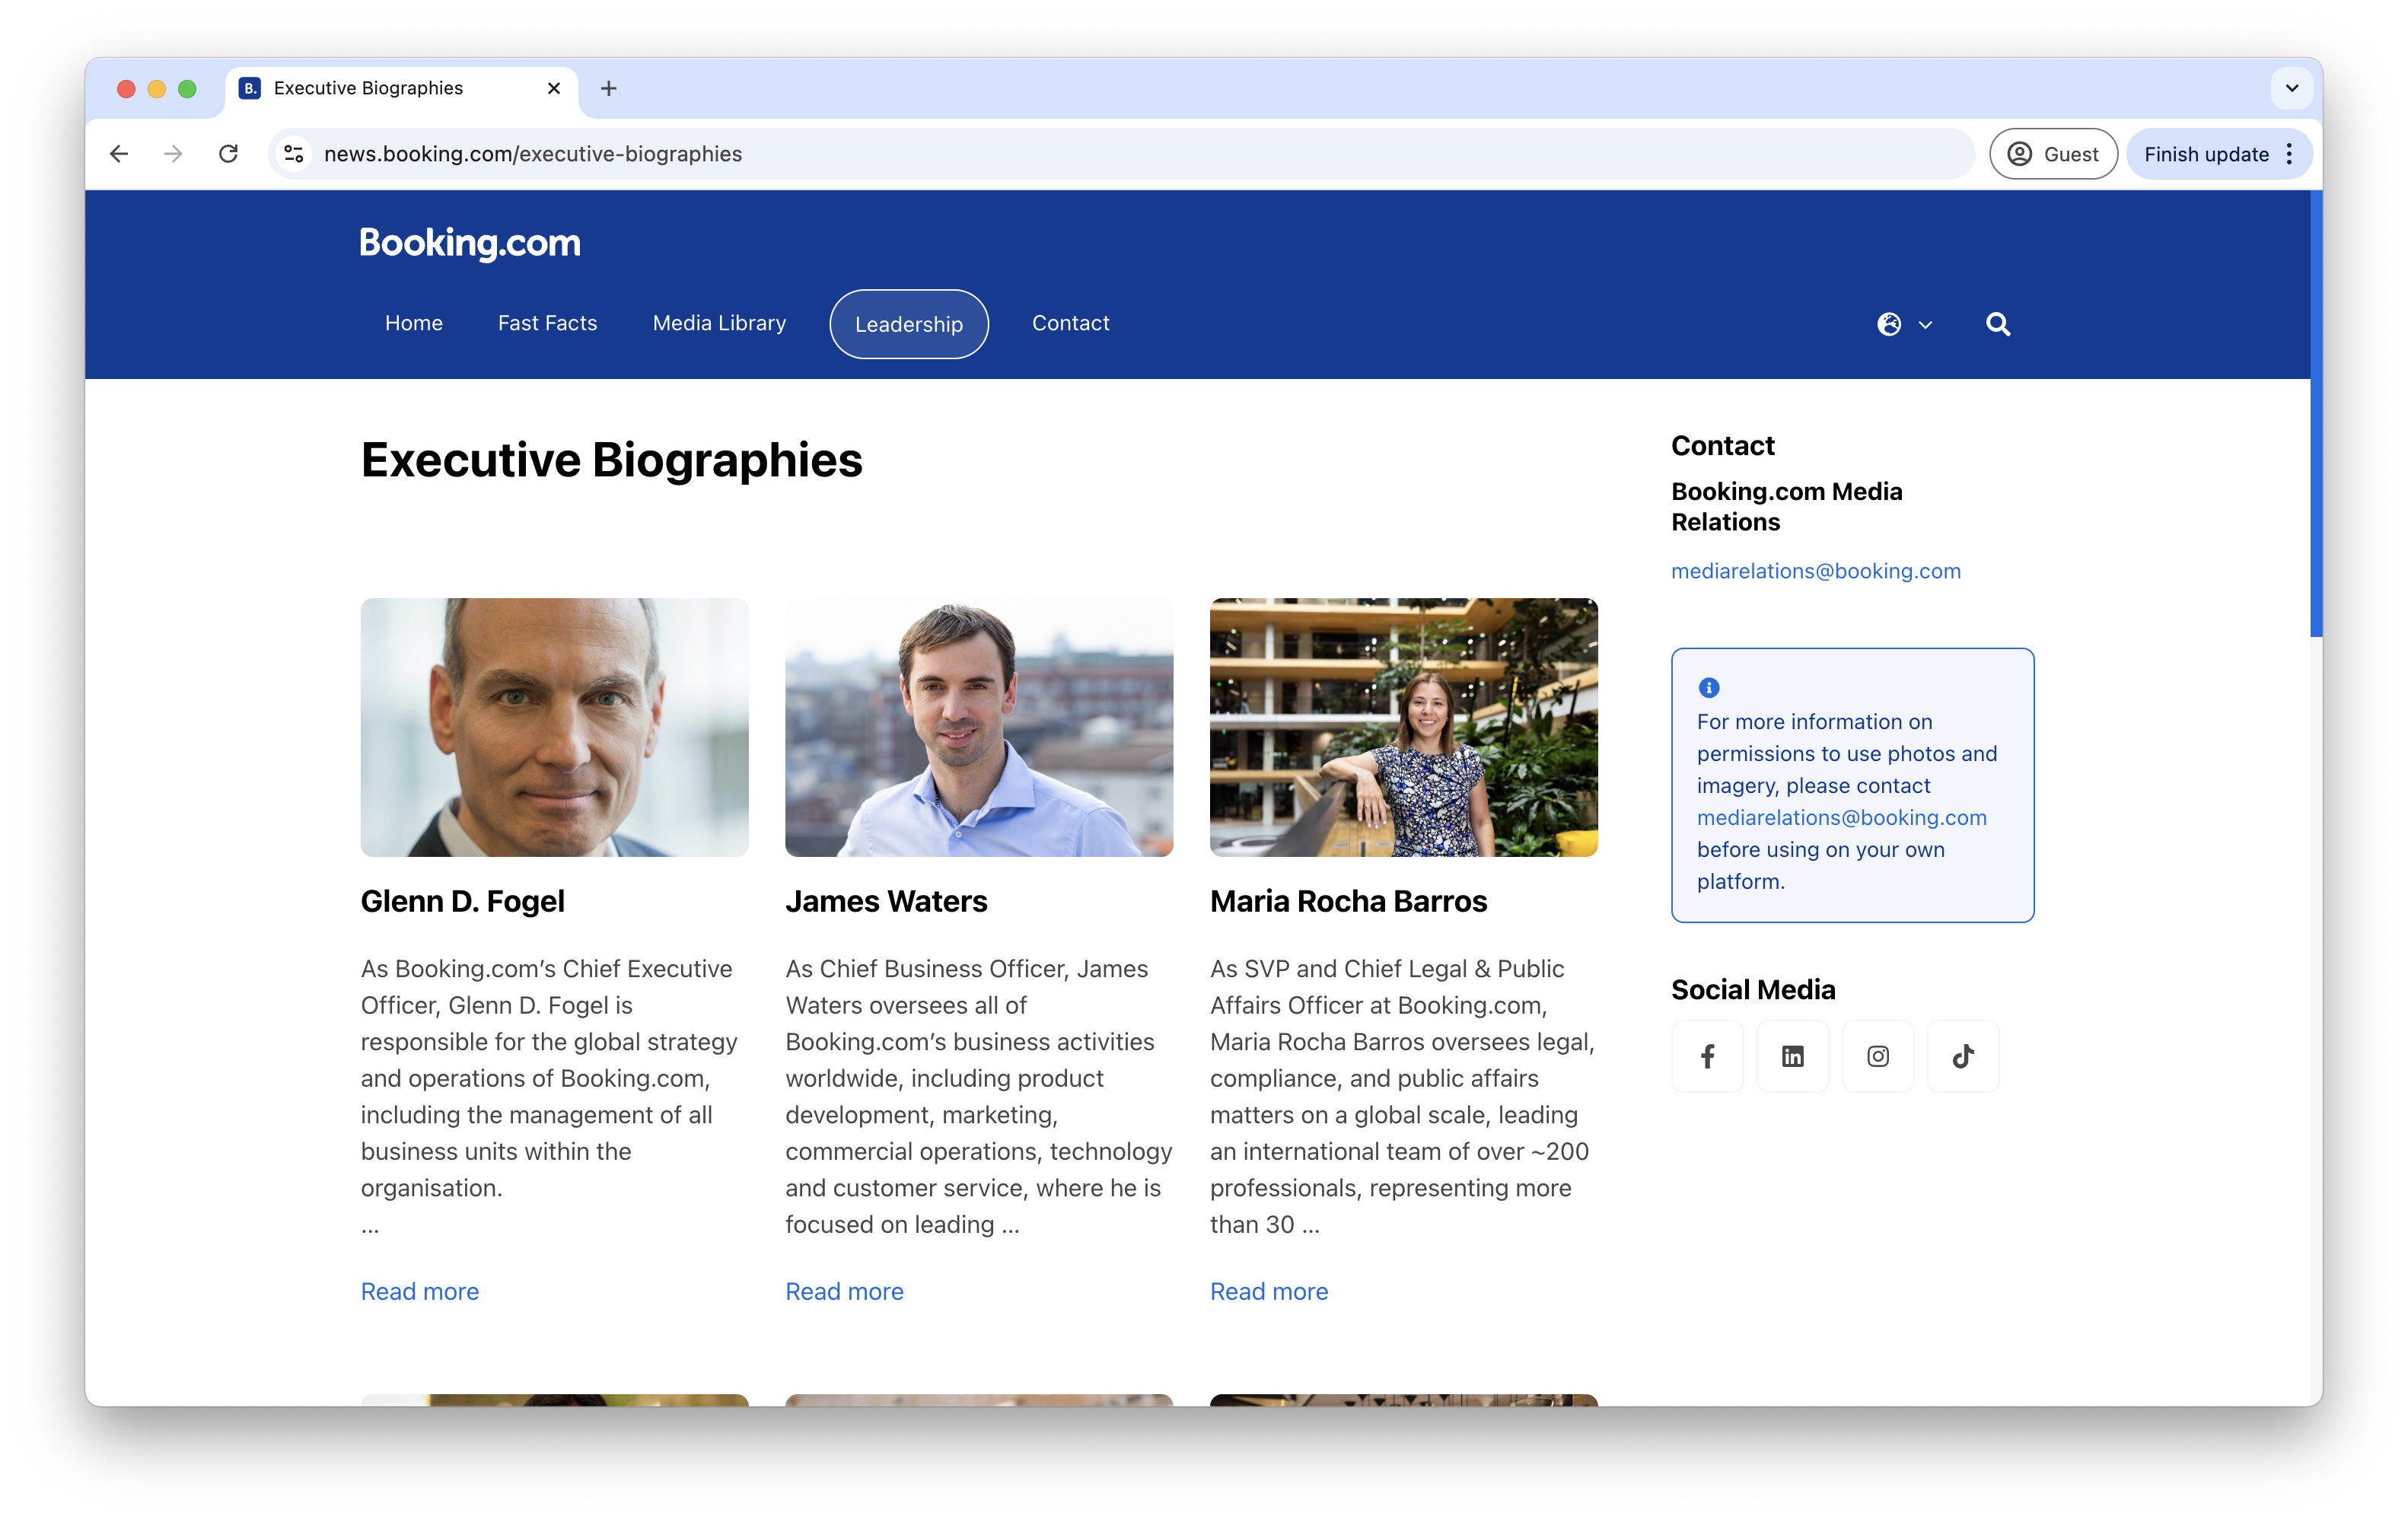Read more about Maria Rocha Barros
Image resolution: width=2408 pixels, height=1519 pixels.
tap(1269, 1291)
